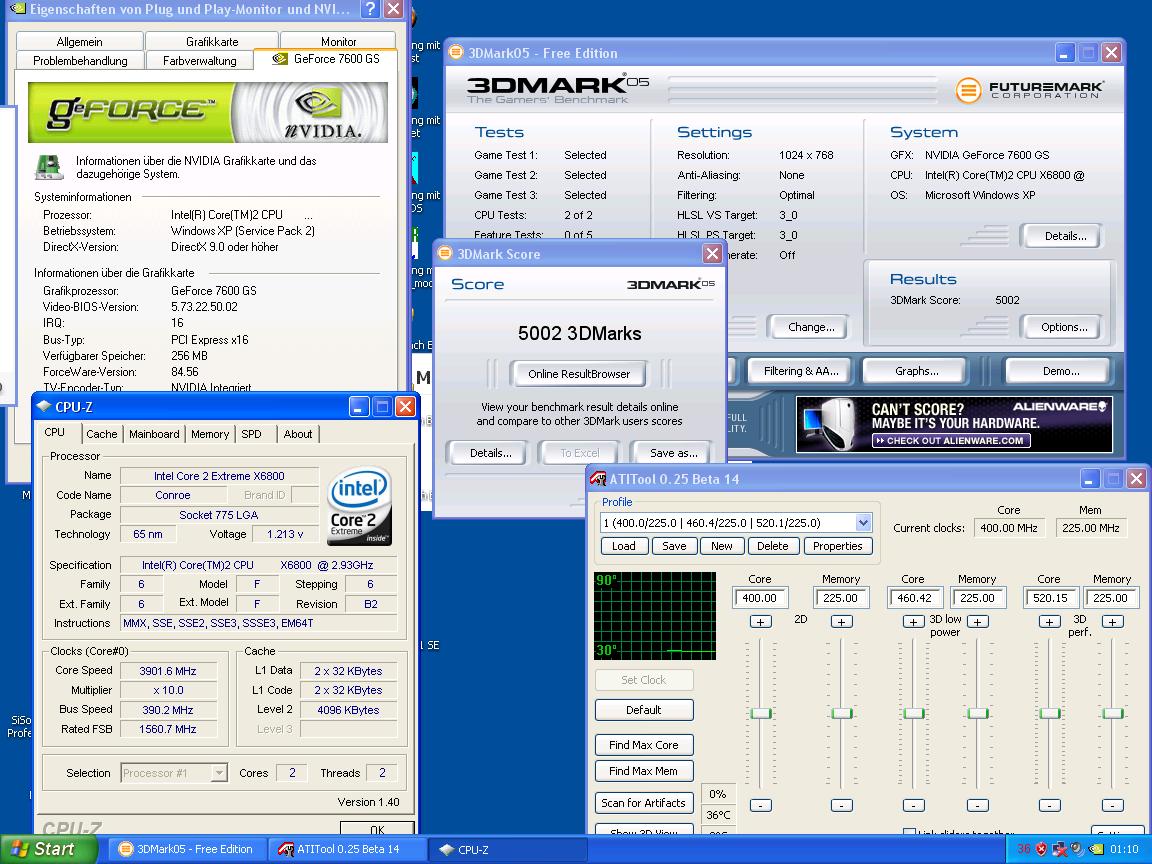Click Find Max Core button
1152x864 pixels.
coord(644,745)
